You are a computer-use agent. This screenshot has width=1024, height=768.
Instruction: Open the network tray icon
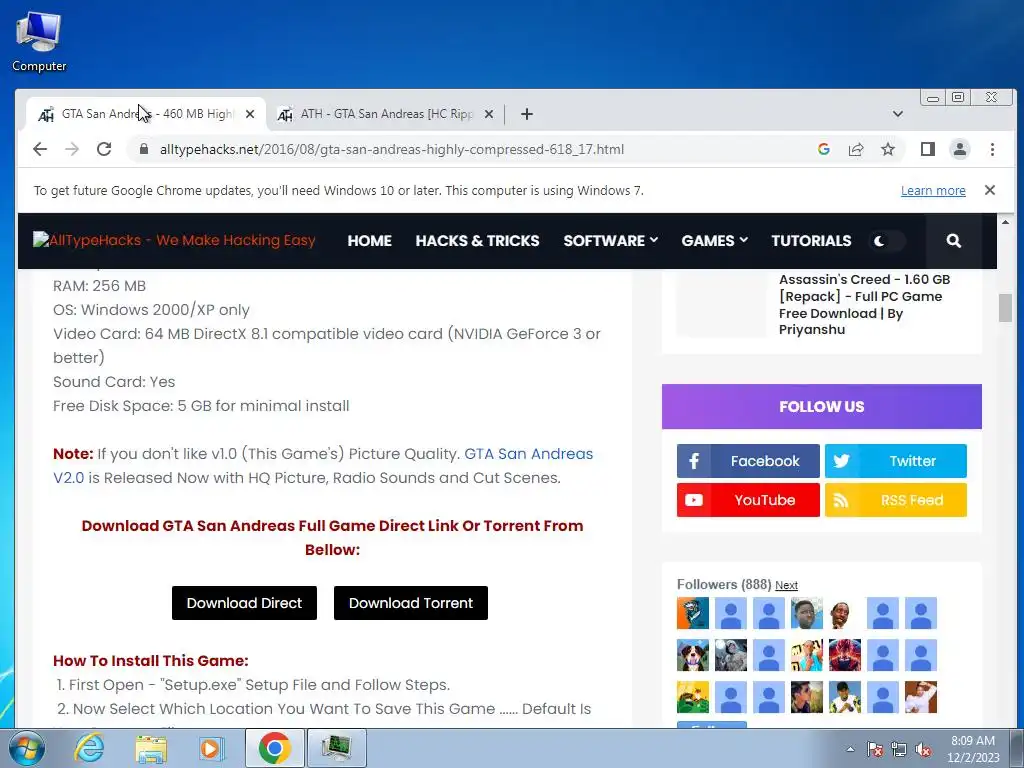tap(899, 749)
